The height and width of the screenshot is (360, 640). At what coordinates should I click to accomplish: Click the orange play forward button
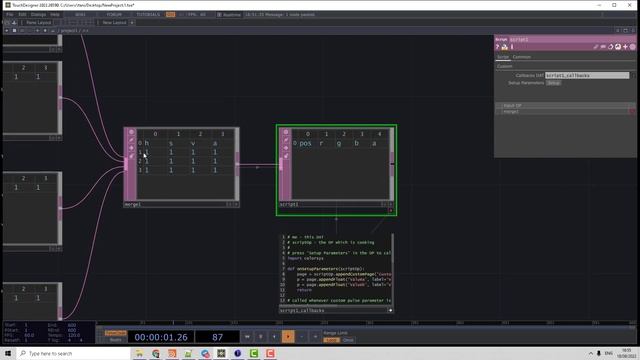(x=288, y=337)
